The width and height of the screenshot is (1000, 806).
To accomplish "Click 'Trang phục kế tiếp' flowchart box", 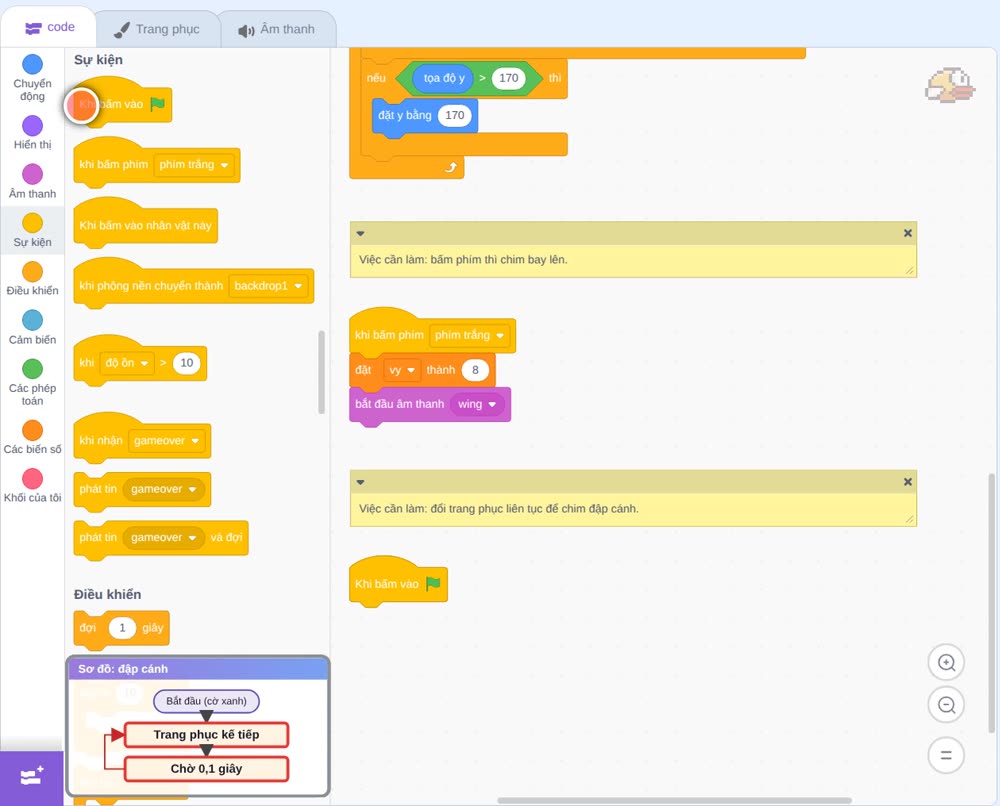I will tap(206, 735).
